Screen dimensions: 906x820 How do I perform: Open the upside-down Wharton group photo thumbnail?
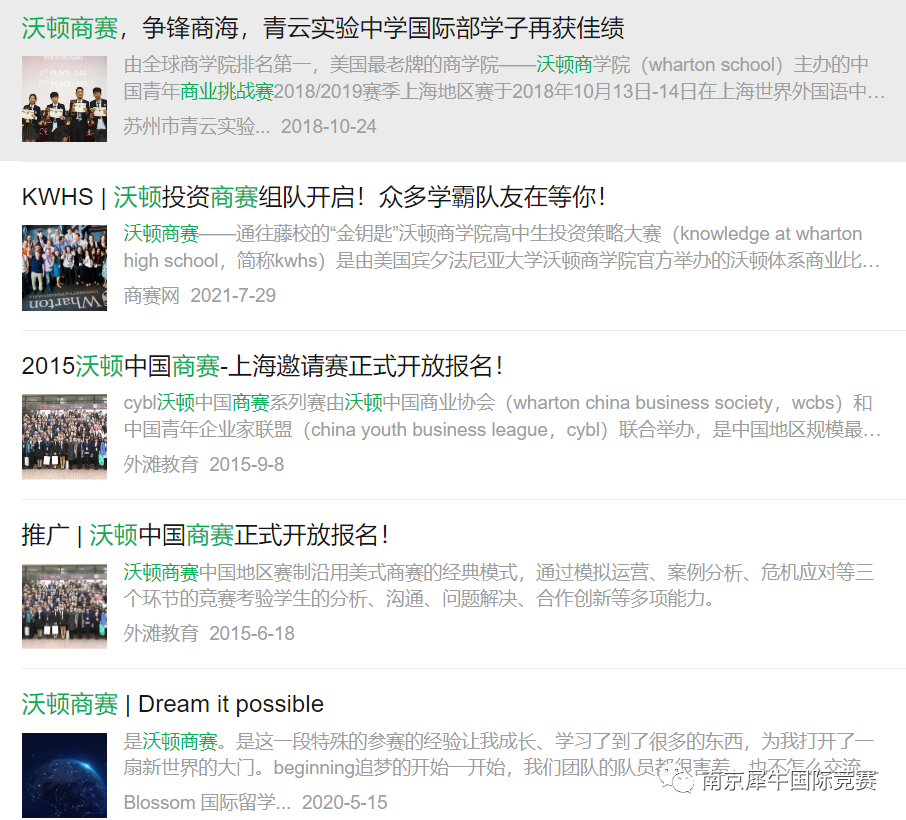64,268
